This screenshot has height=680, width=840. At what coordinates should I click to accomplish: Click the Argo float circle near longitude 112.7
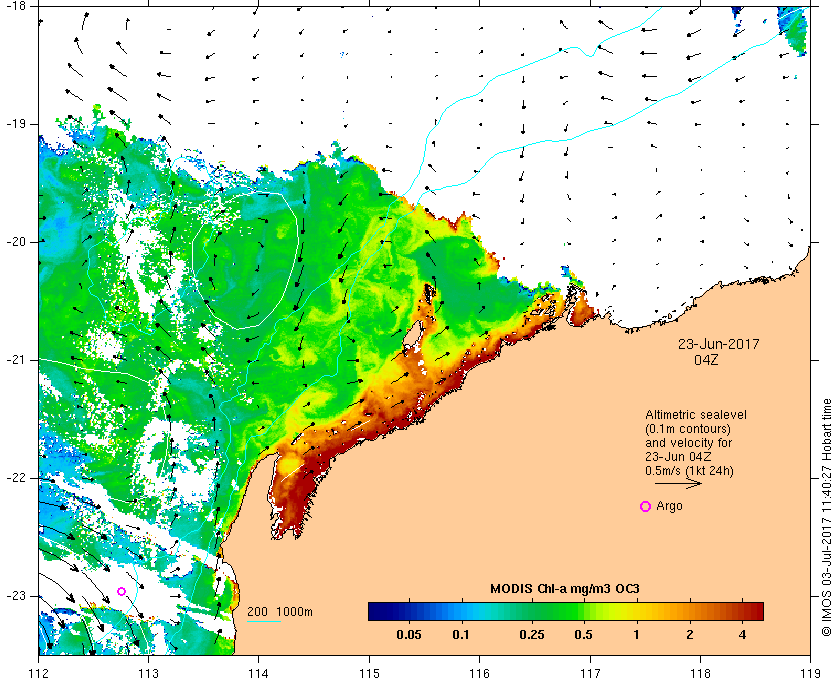[x=122, y=592]
